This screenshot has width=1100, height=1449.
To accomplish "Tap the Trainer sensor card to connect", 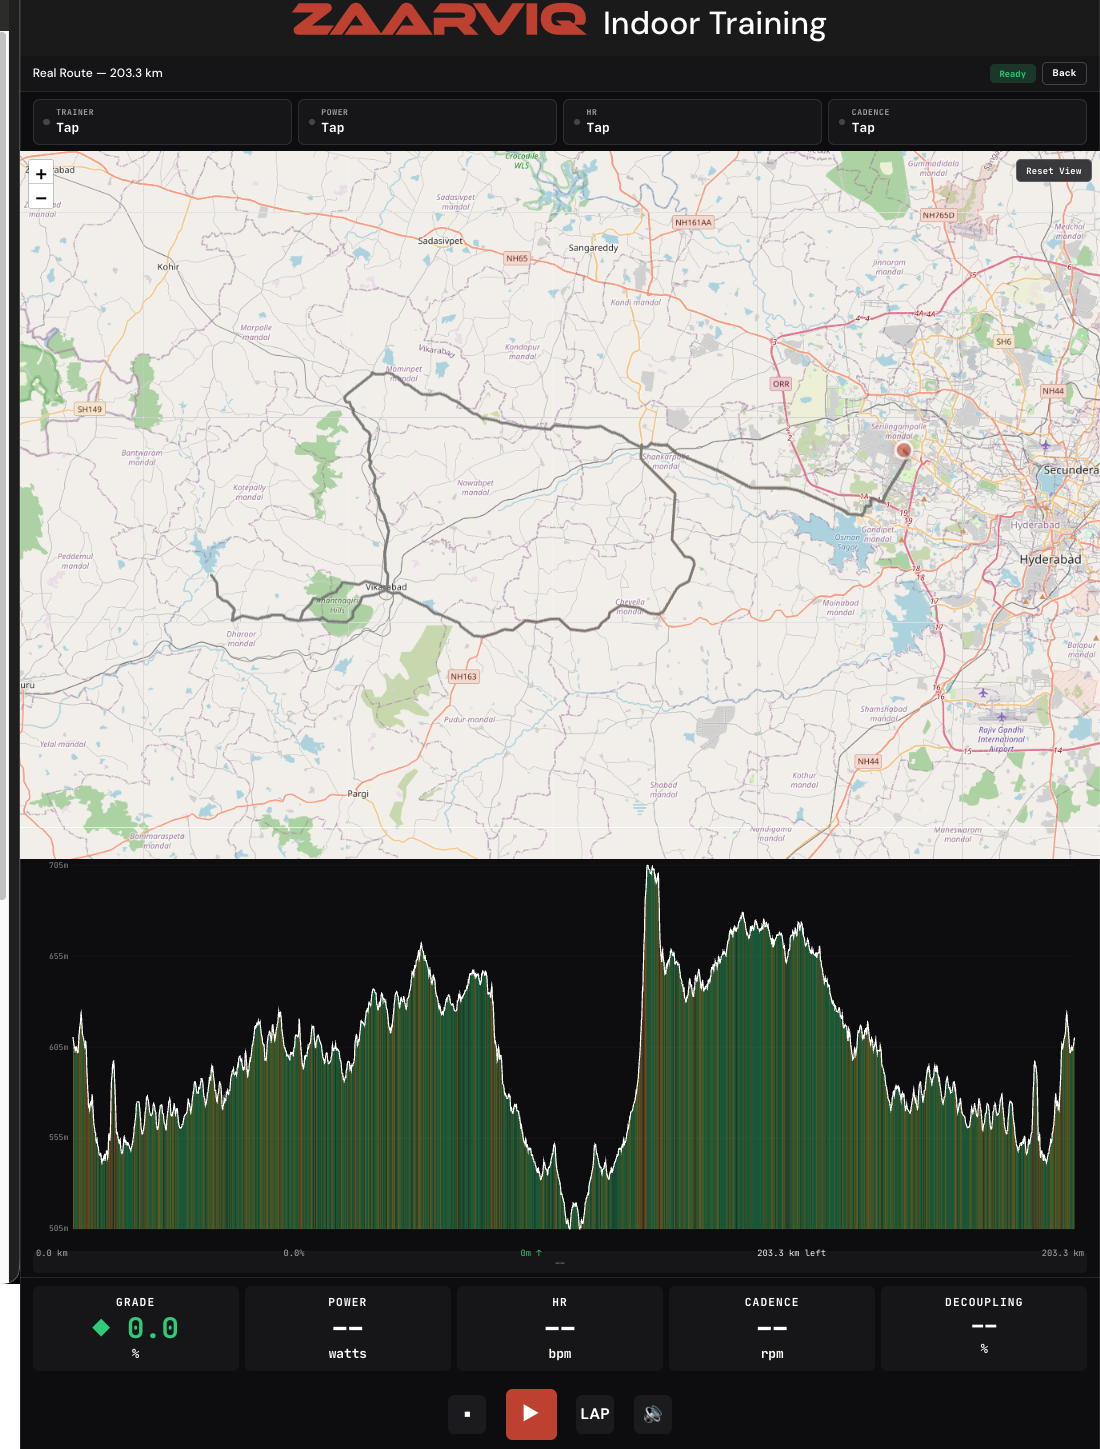I will (x=162, y=121).
